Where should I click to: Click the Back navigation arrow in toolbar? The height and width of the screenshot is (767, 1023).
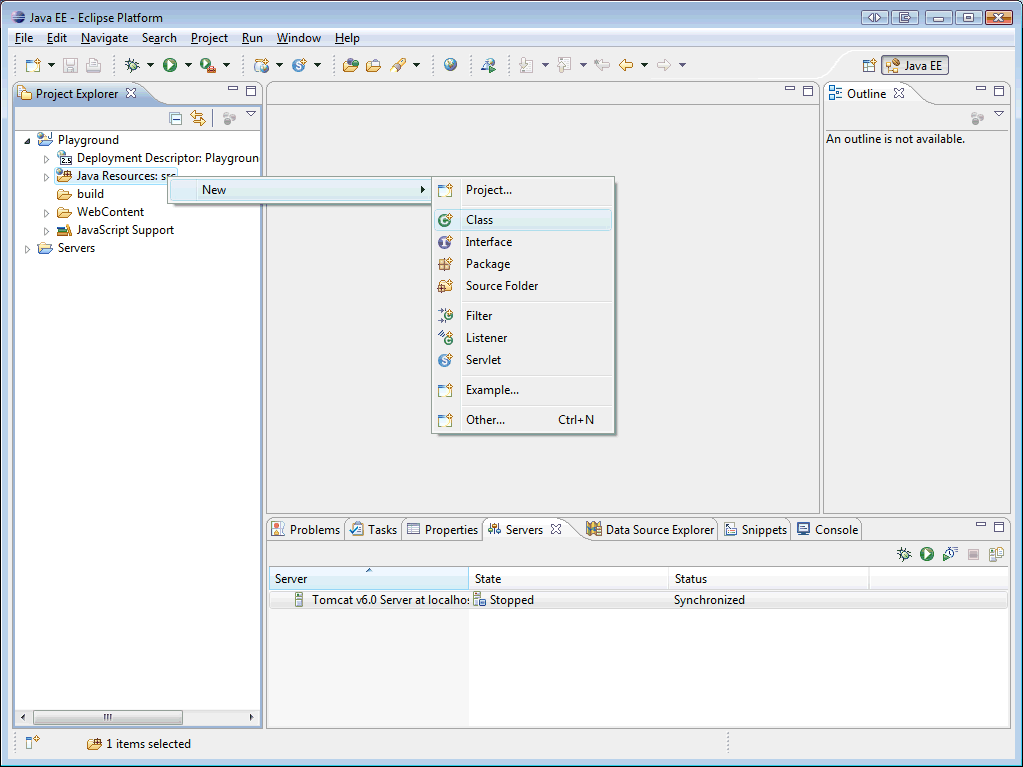point(626,65)
